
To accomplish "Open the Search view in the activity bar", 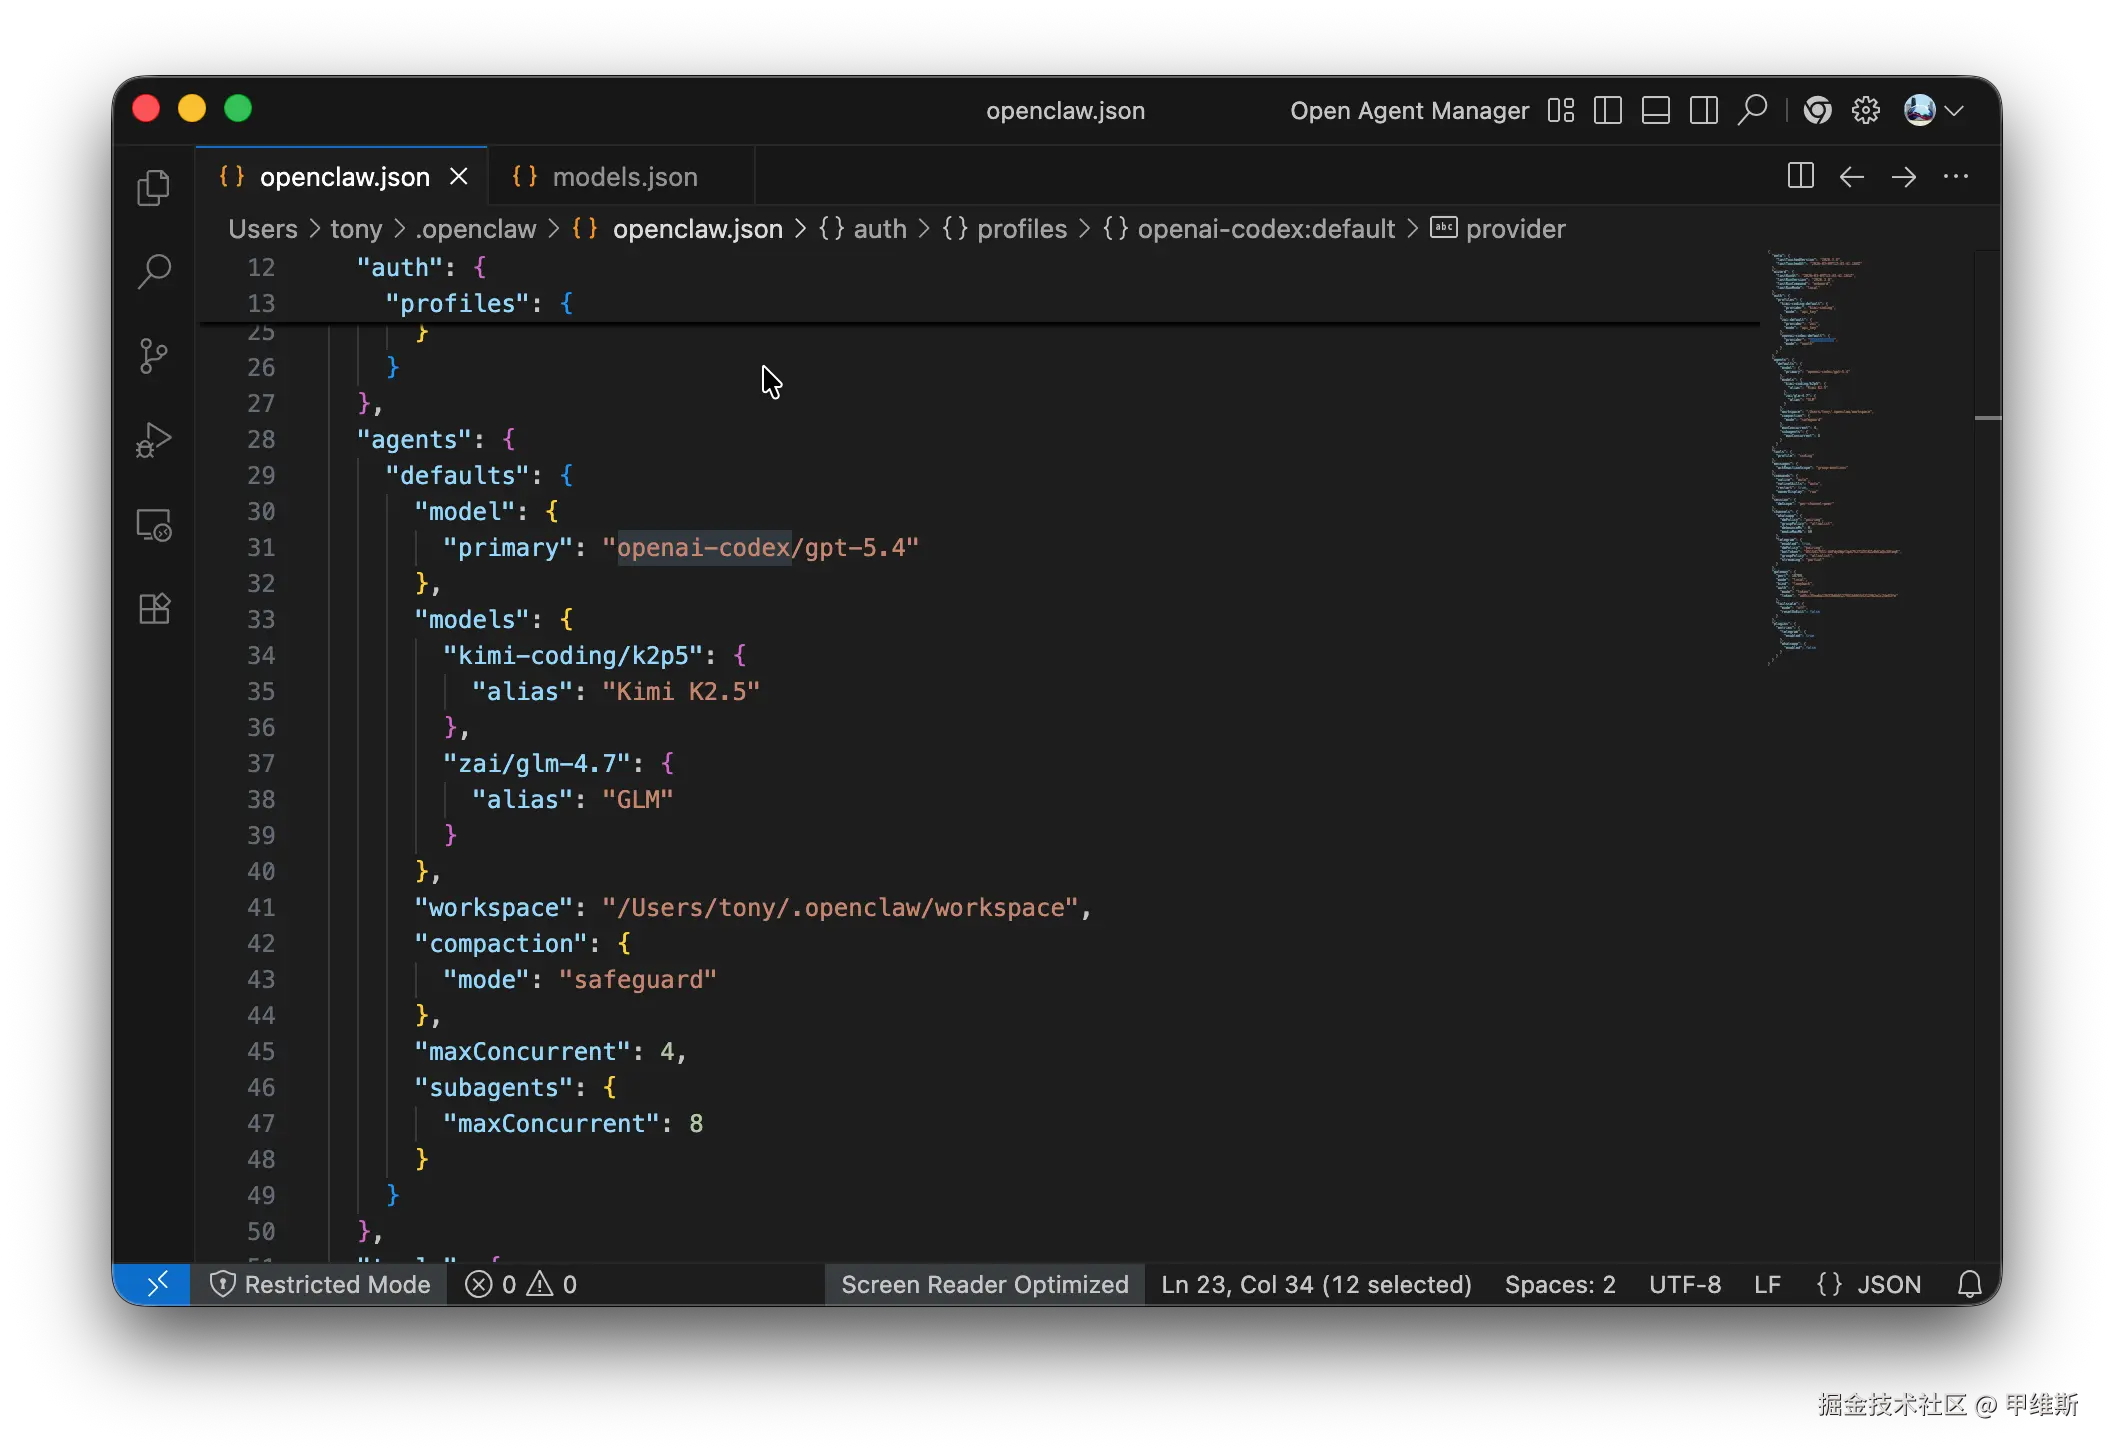I will [153, 271].
